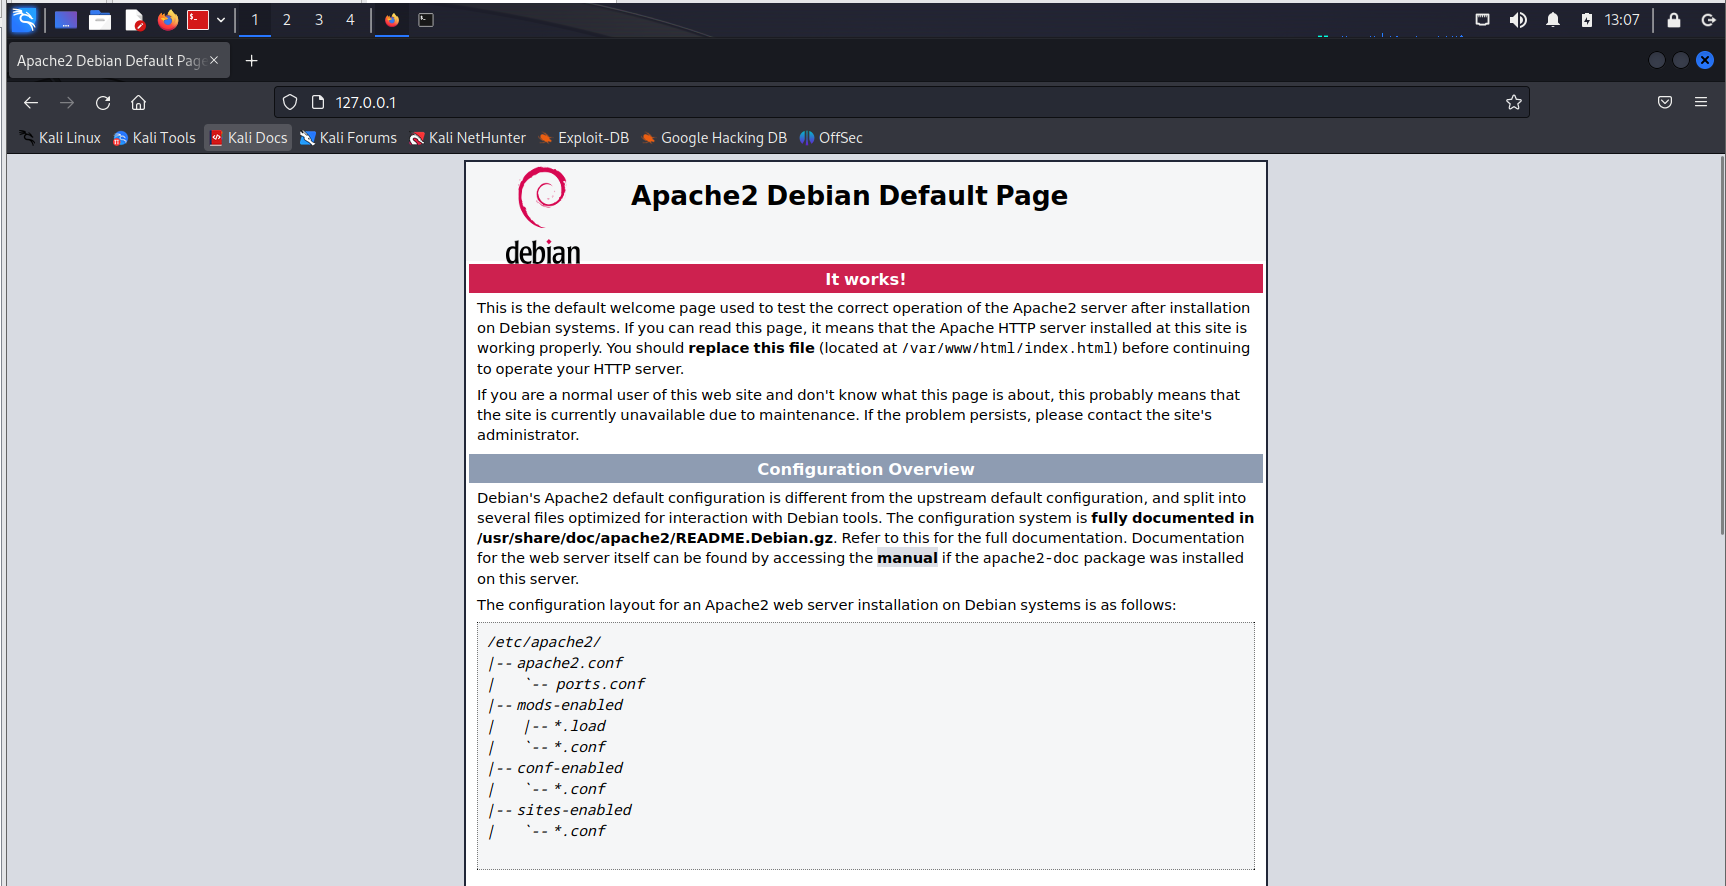
Task: Go back to previous page
Action: pos(31,102)
